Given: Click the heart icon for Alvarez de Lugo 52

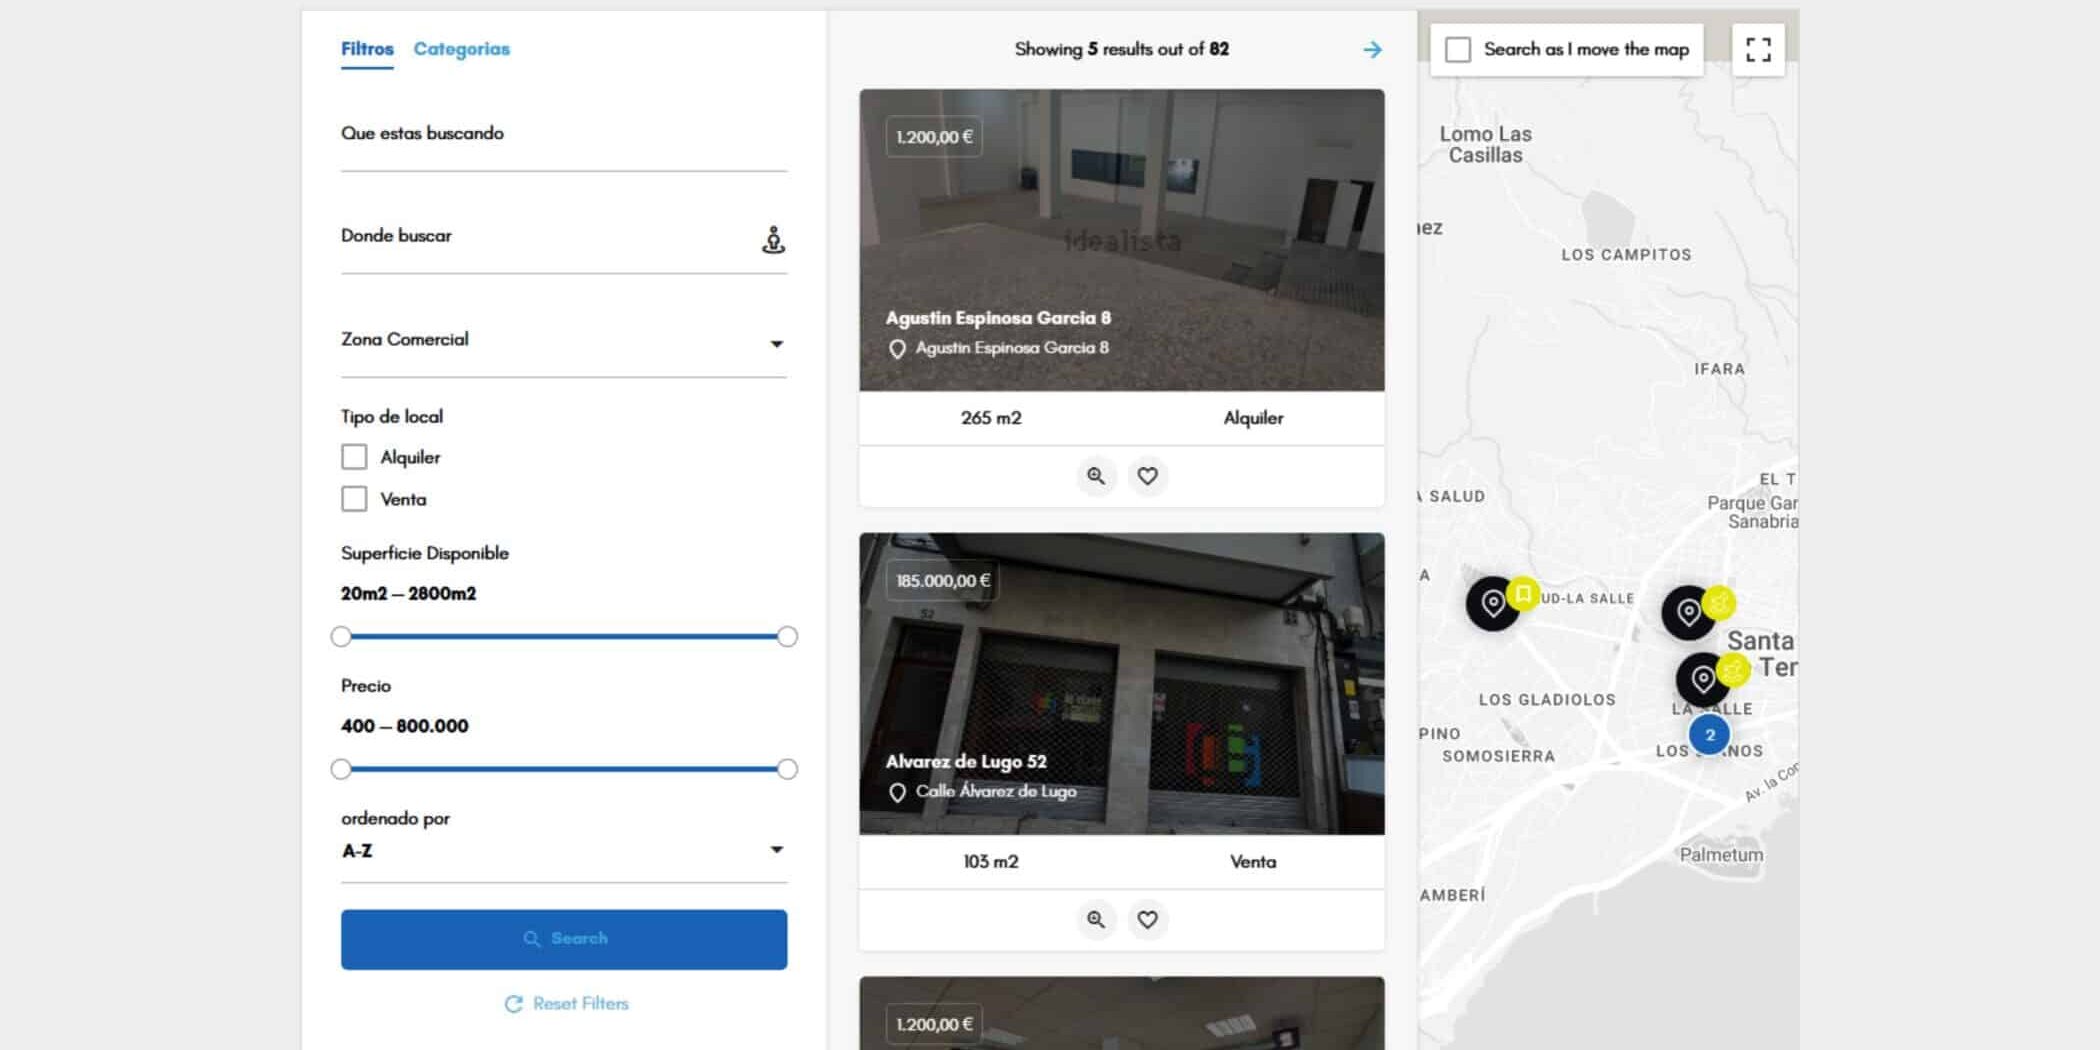Looking at the screenshot, I should pyautogui.click(x=1148, y=919).
